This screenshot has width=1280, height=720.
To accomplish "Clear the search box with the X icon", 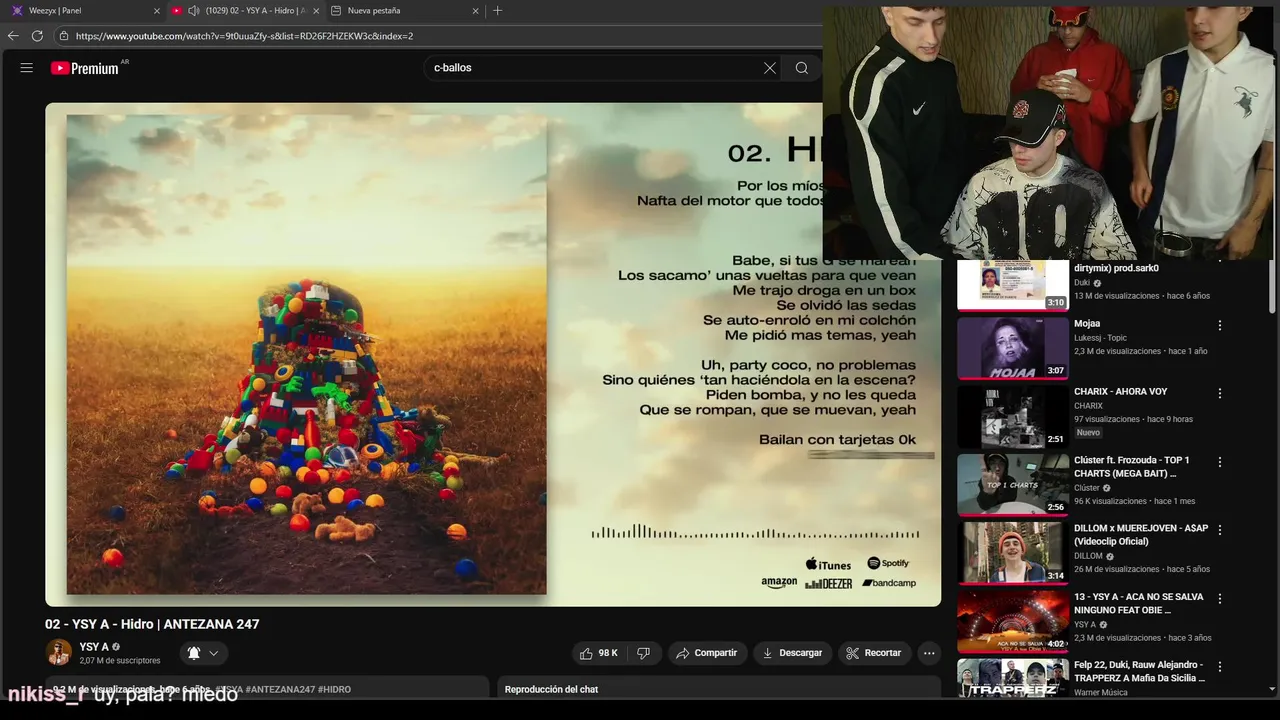I will coord(770,68).
